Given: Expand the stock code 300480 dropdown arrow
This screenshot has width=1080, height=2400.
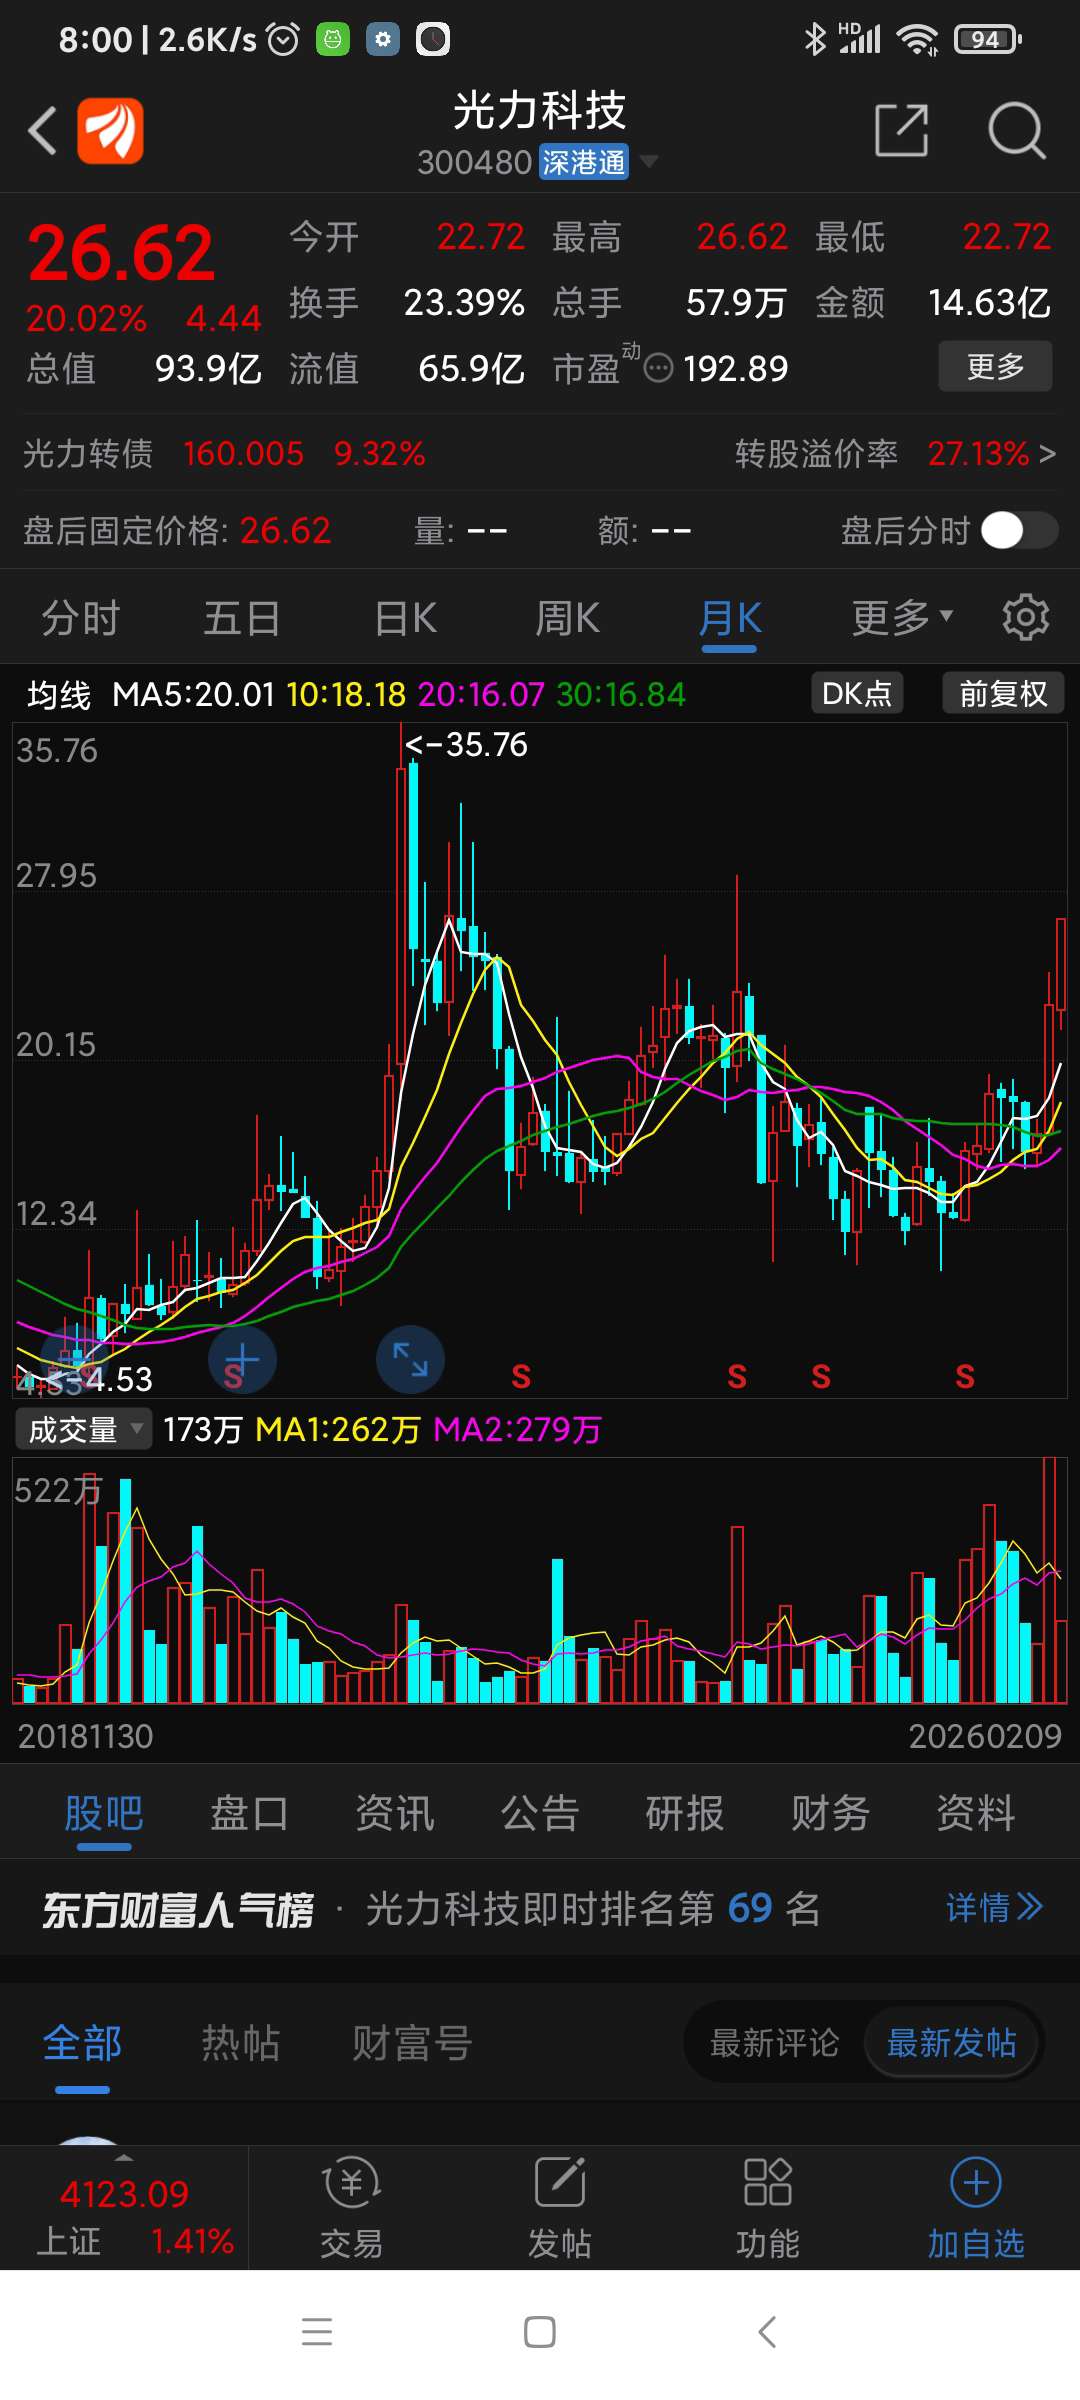Looking at the screenshot, I should 649,161.
